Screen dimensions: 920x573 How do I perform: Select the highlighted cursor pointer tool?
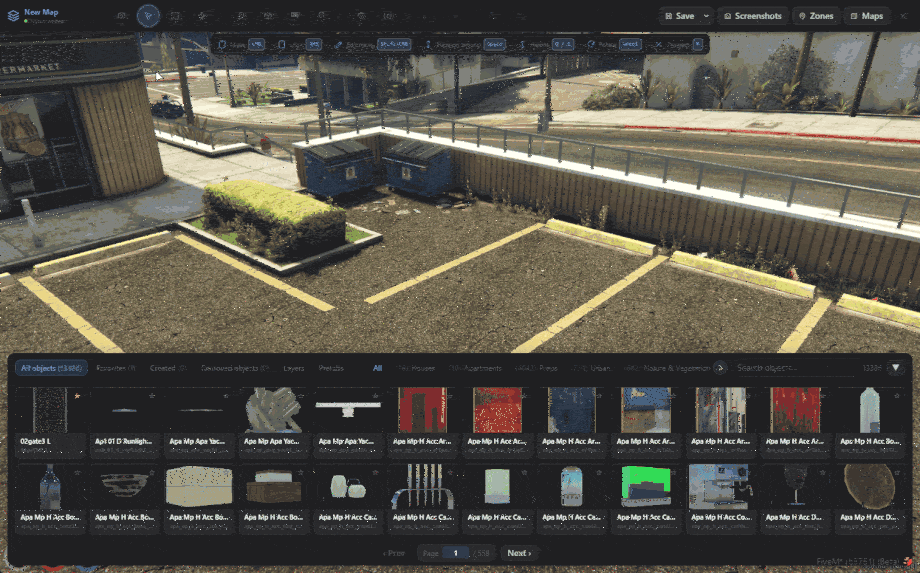(148, 16)
